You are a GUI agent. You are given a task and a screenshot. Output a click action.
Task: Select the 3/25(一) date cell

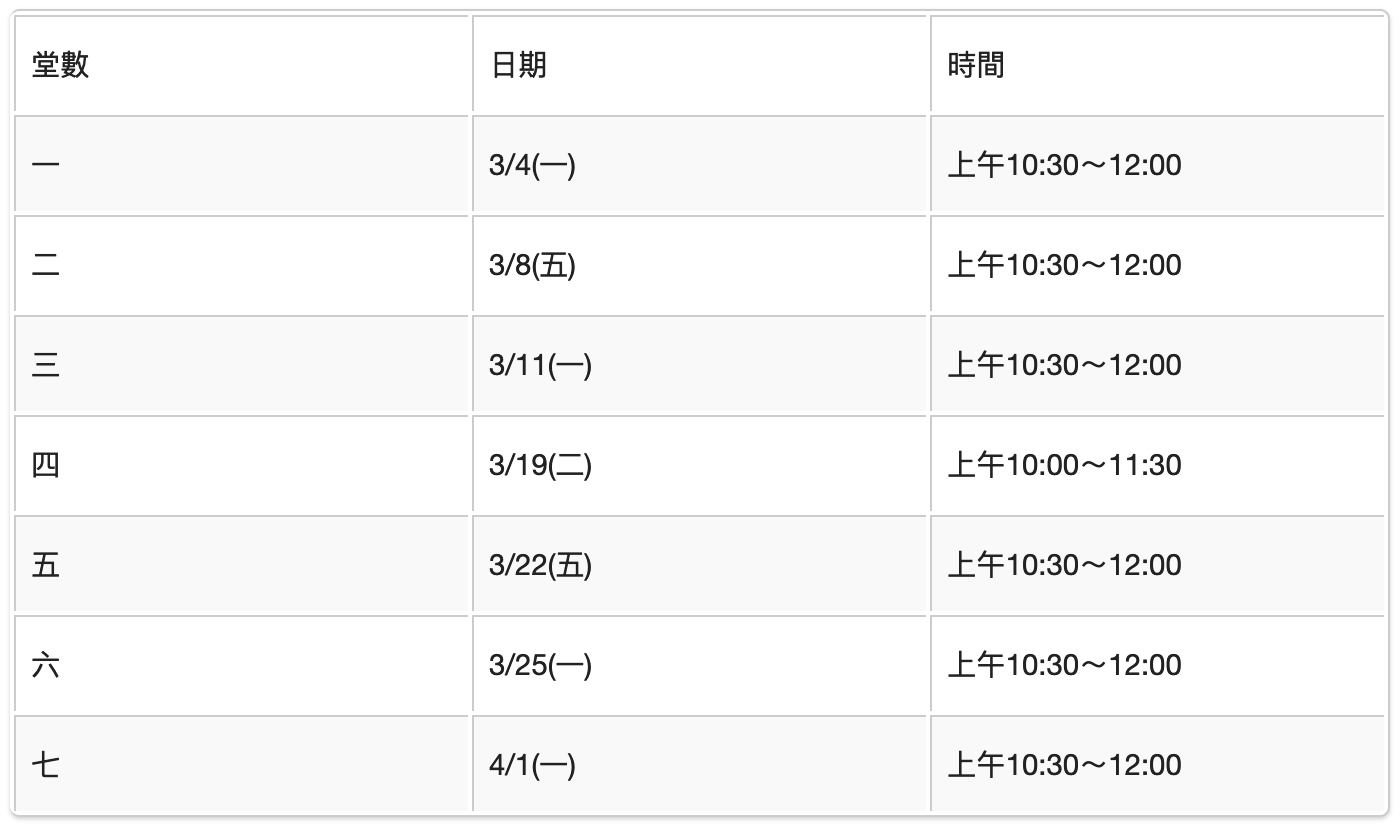[x=540, y=665]
